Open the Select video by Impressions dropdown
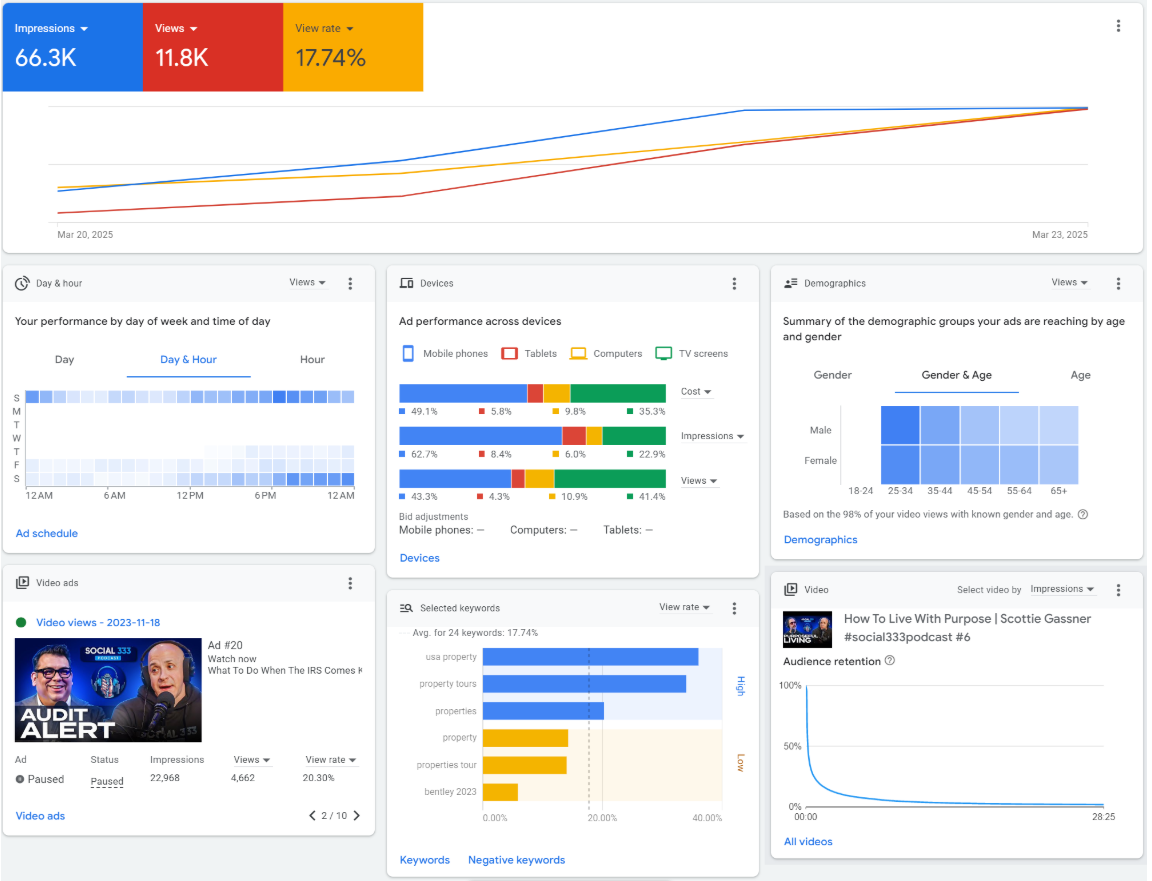This screenshot has width=1152, height=881. [1062, 589]
